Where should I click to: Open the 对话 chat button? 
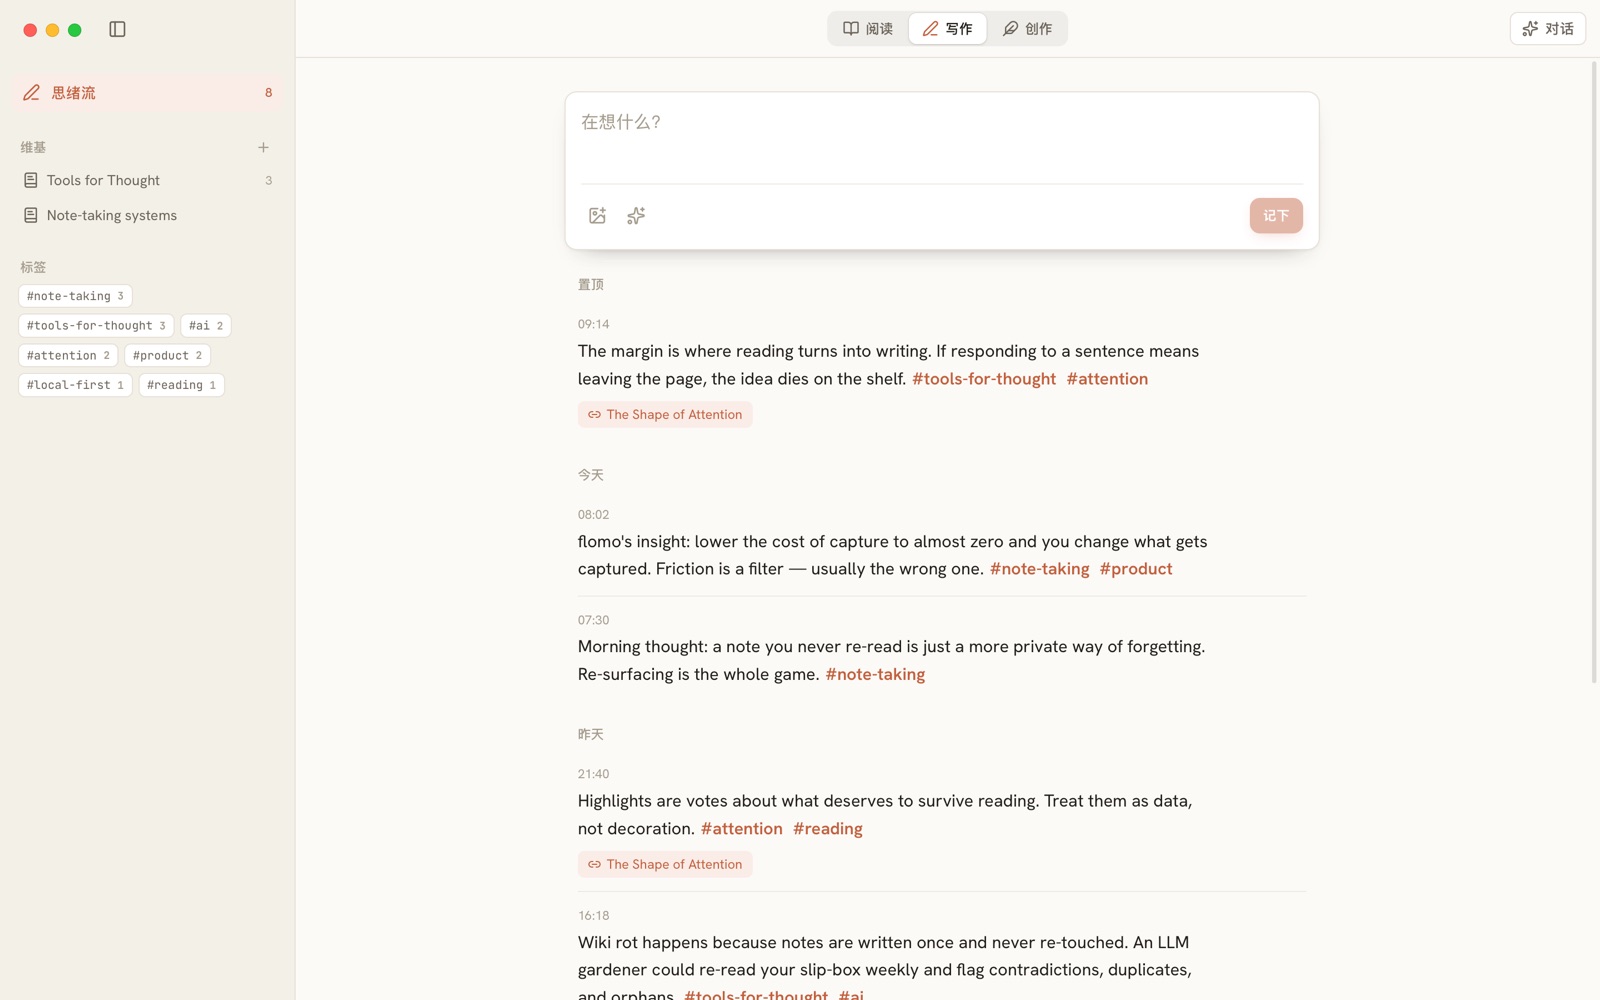point(1547,29)
